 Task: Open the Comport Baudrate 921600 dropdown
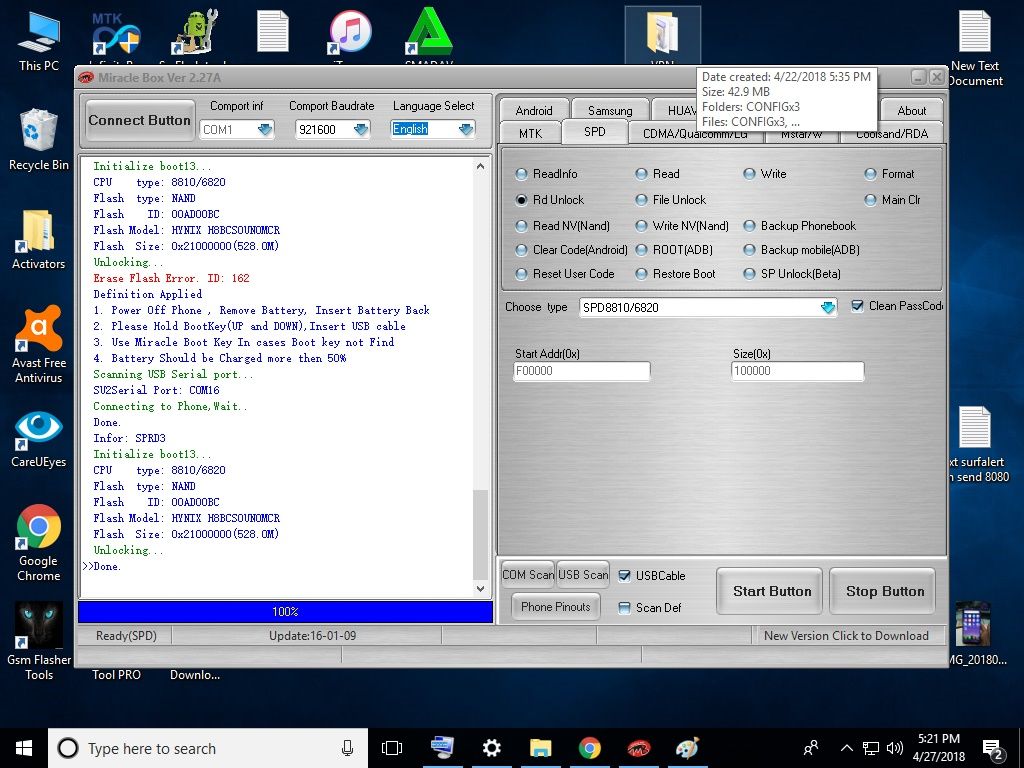click(361, 129)
